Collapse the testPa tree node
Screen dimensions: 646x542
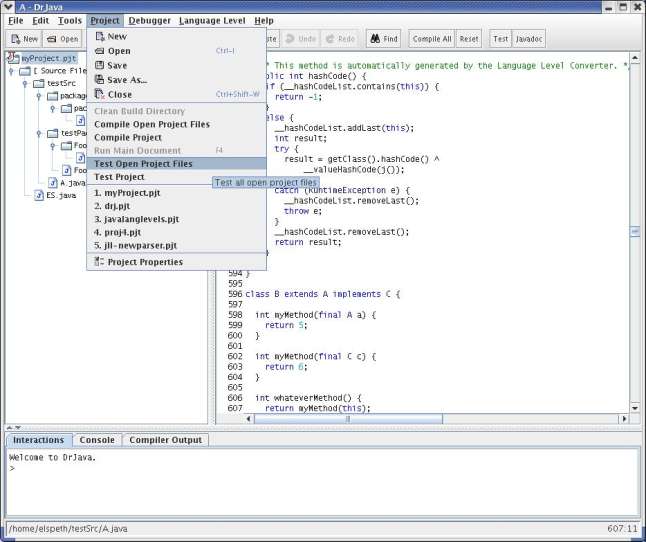coord(39,133)
